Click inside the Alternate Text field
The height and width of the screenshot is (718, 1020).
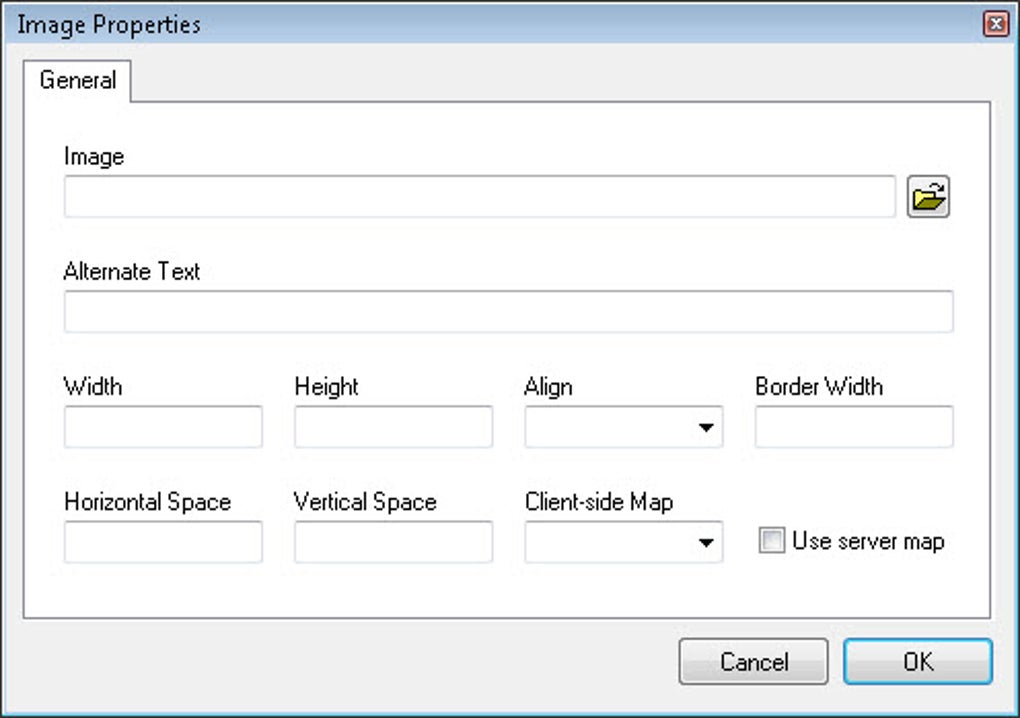tap(509, 312)
